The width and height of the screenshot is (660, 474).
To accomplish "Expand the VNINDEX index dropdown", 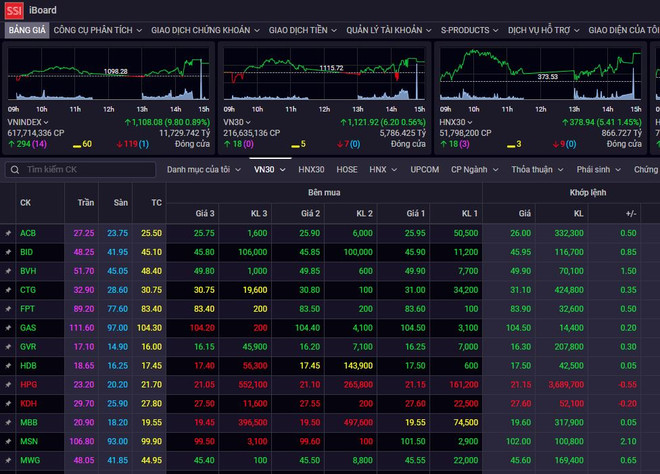I will coord(44,121).
